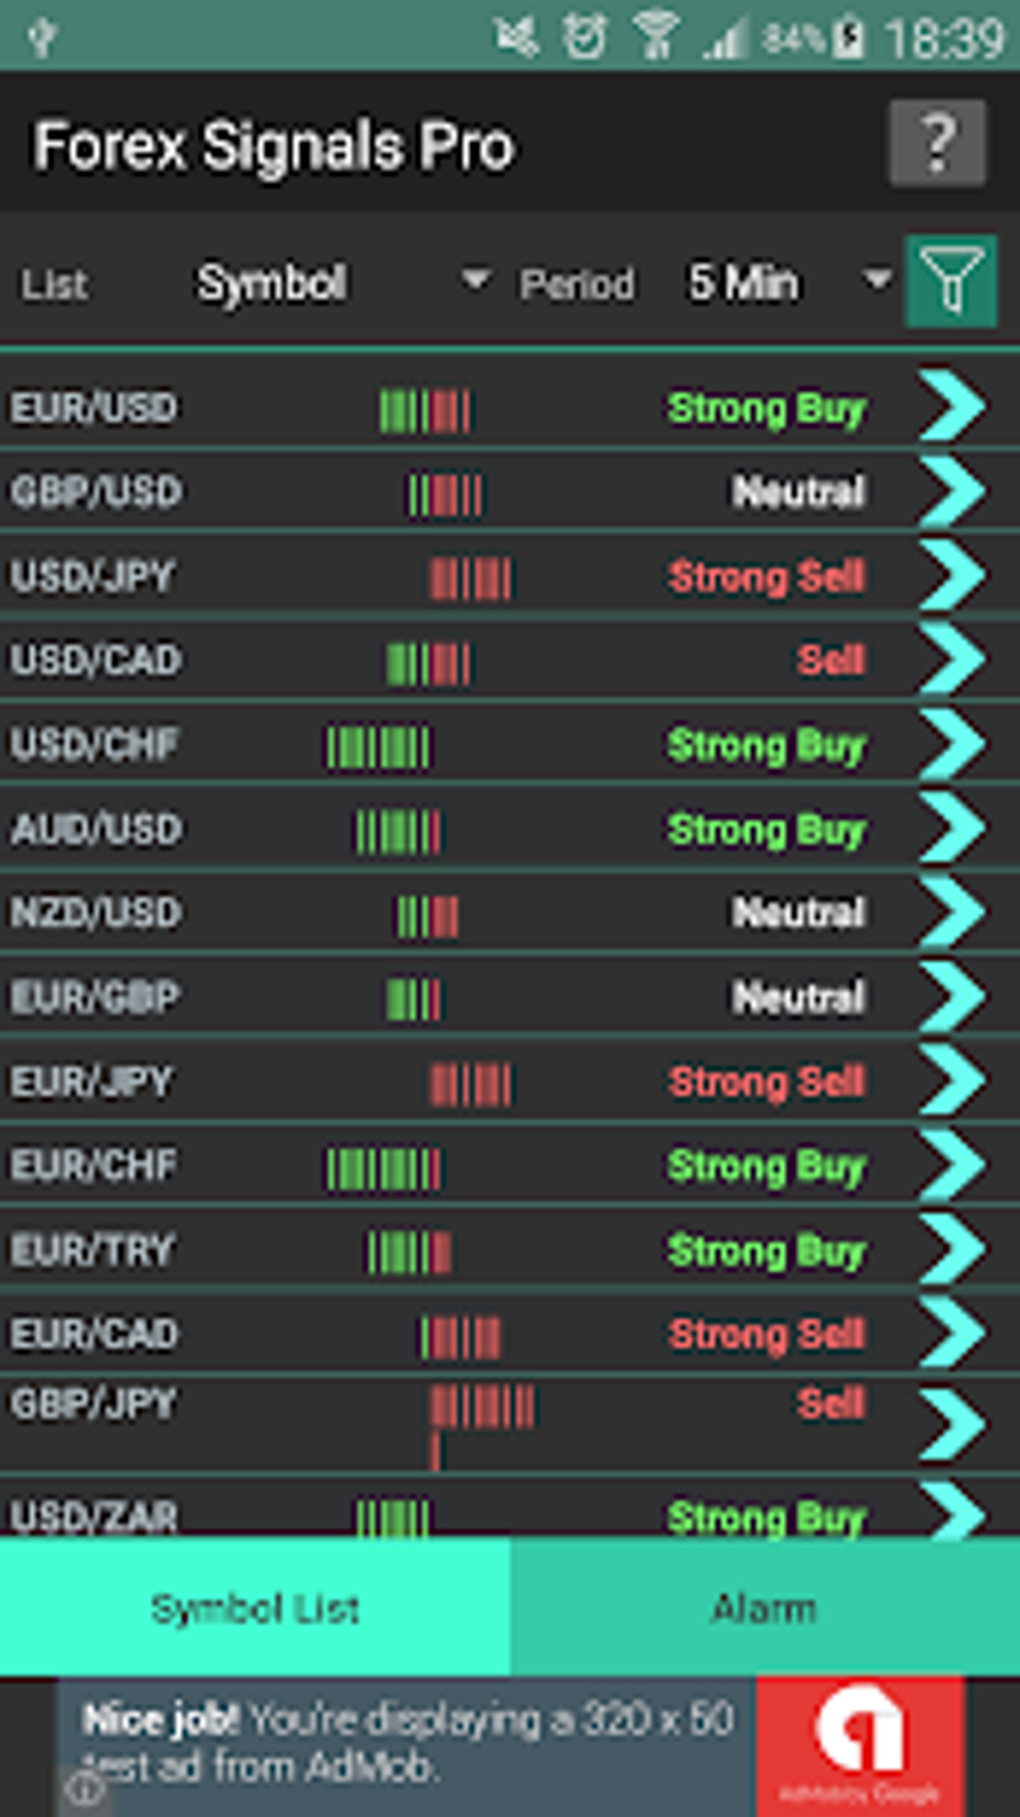Open NZD/USD row chevron
The width and height of the screenshot is (1020, 1817).
tap(952, 912)
